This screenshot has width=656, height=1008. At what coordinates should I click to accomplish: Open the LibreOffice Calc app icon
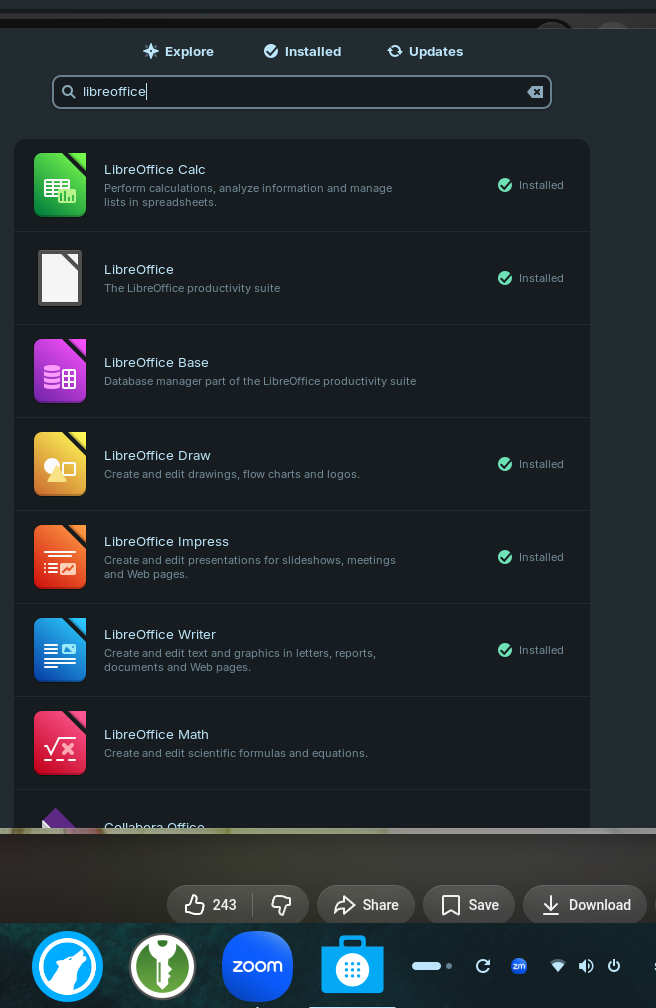[x=60, y=185]
